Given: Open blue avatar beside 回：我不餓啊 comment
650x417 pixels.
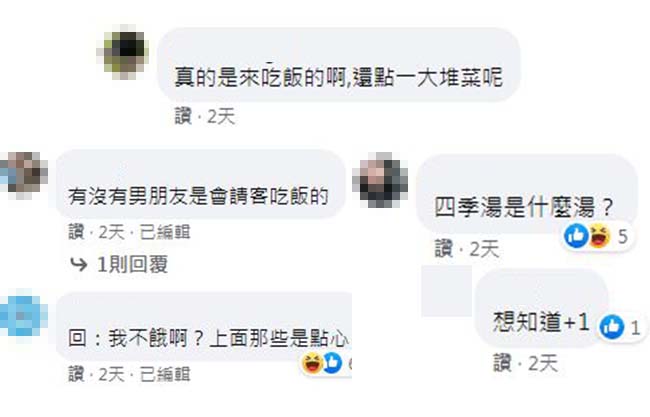Looking at the screenshot, I should (23, 315).
